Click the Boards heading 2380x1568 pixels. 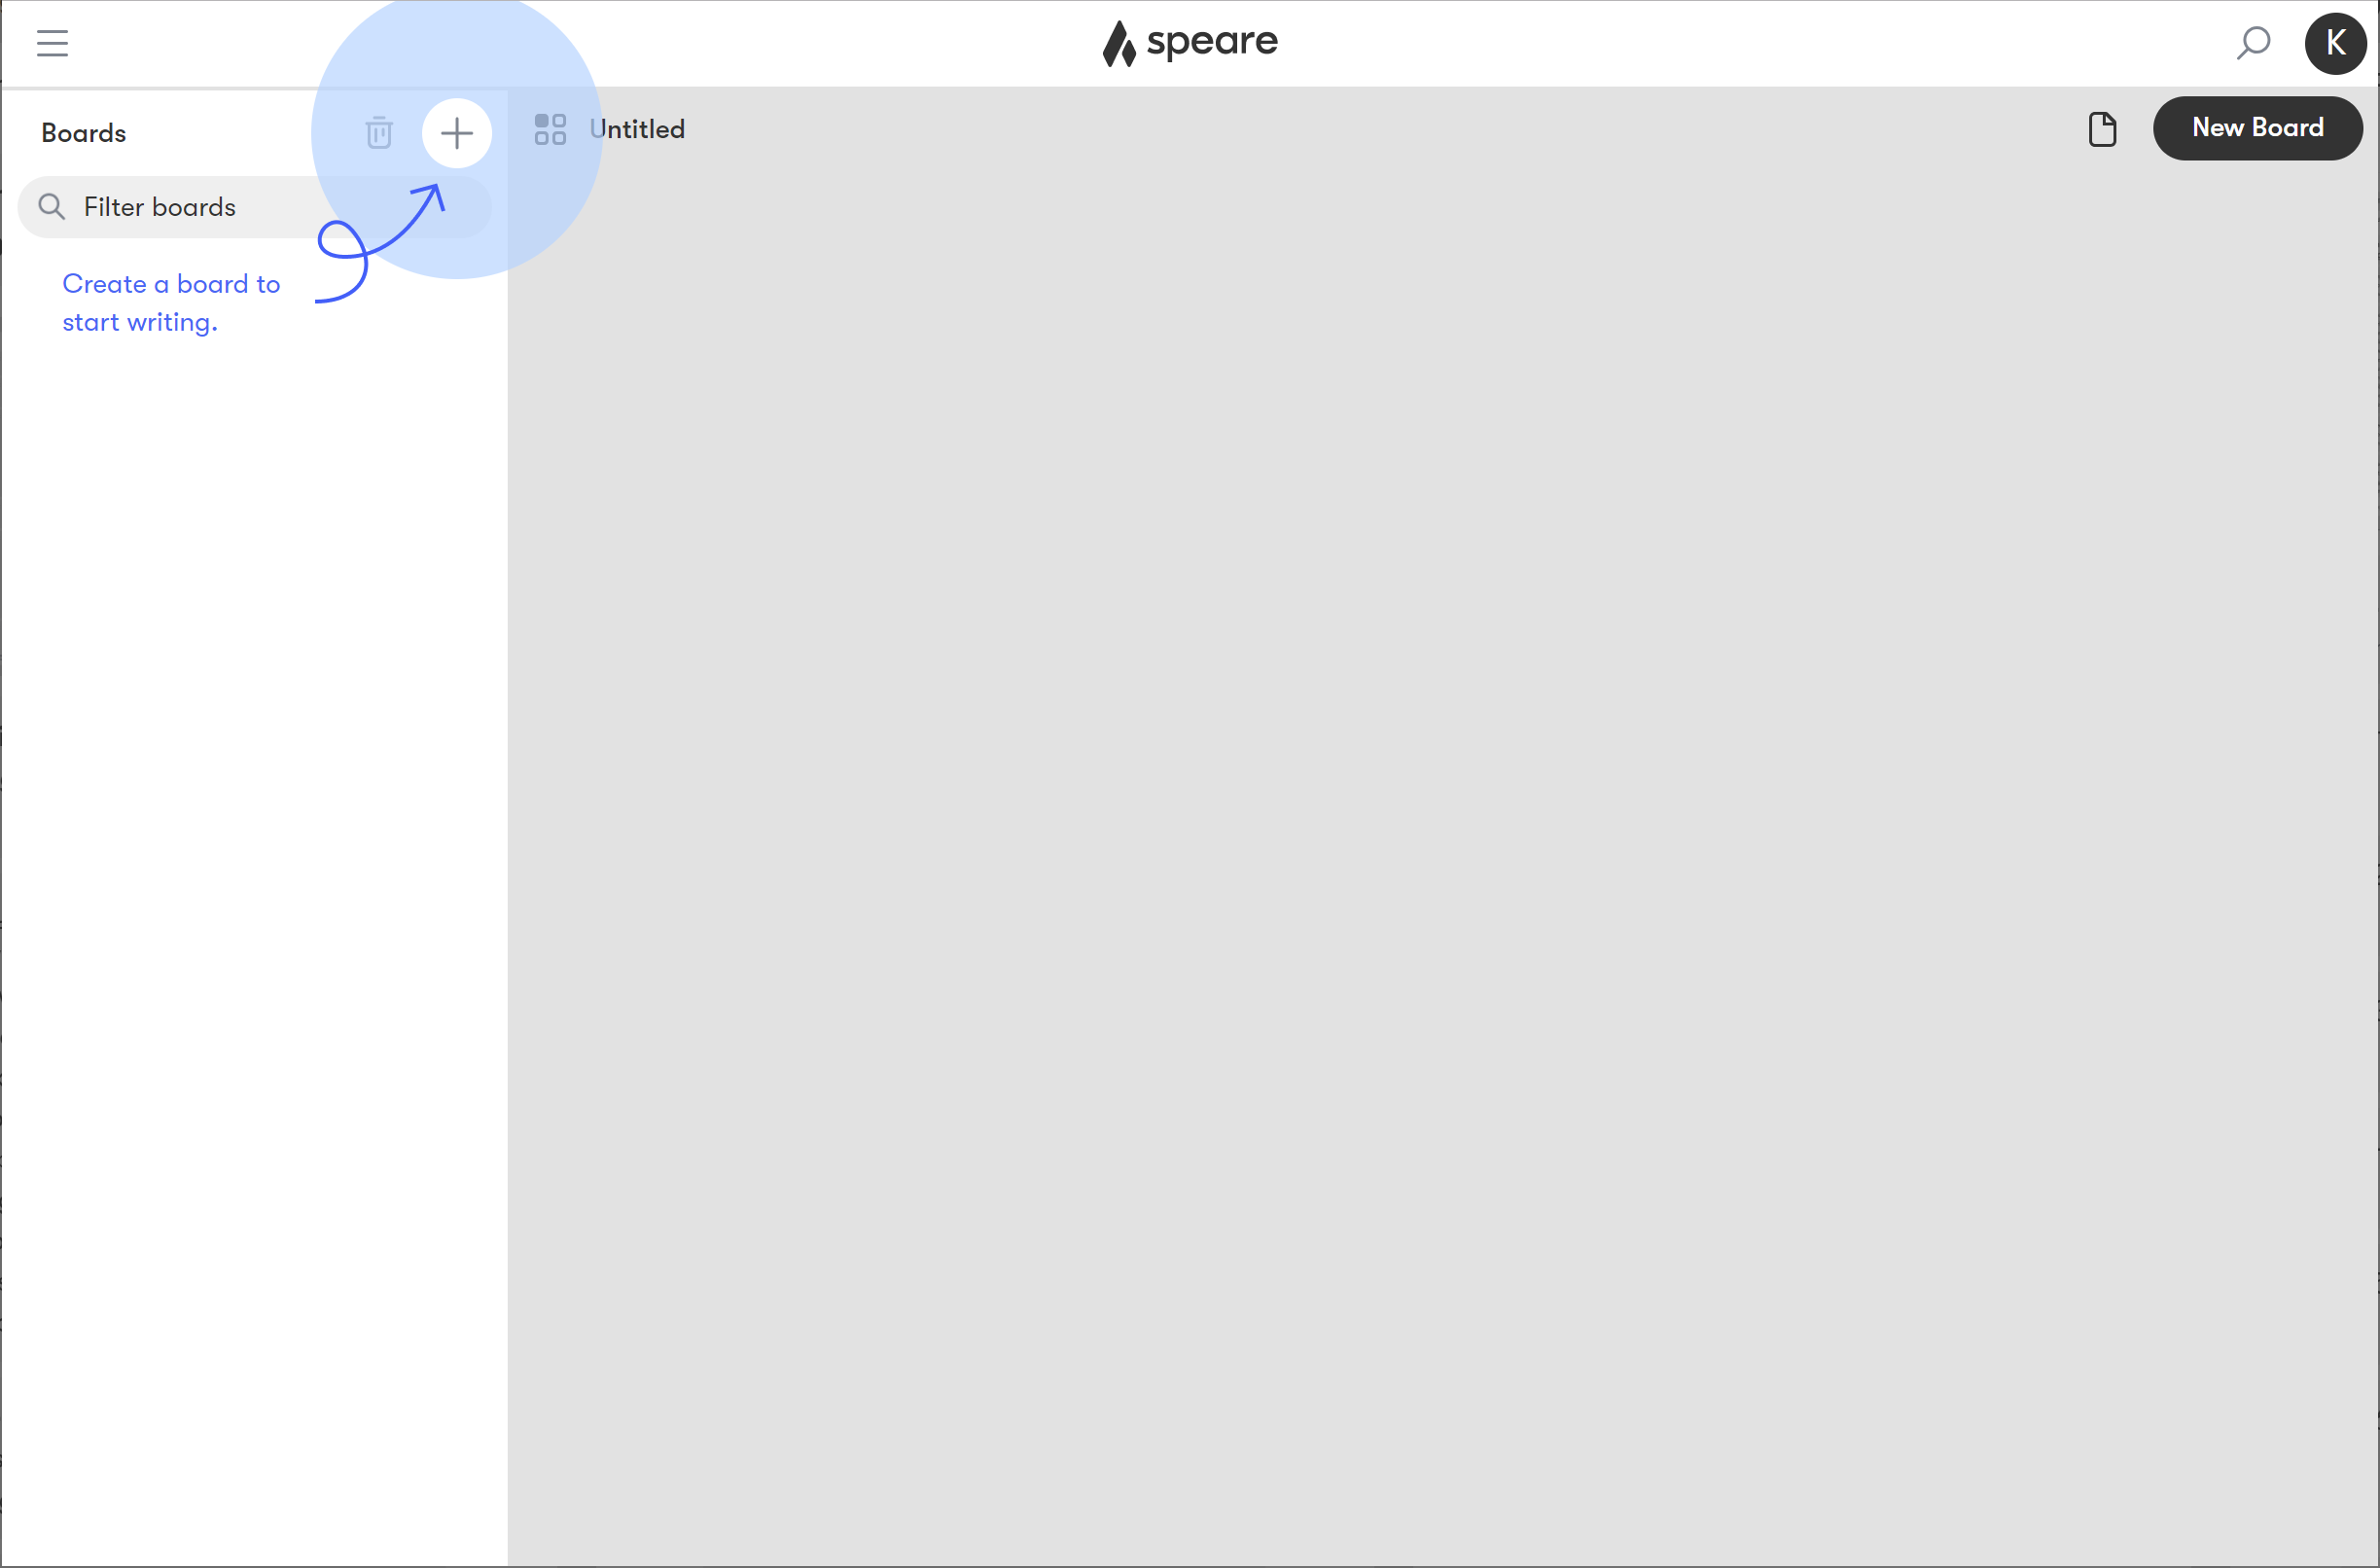(84, 133)
